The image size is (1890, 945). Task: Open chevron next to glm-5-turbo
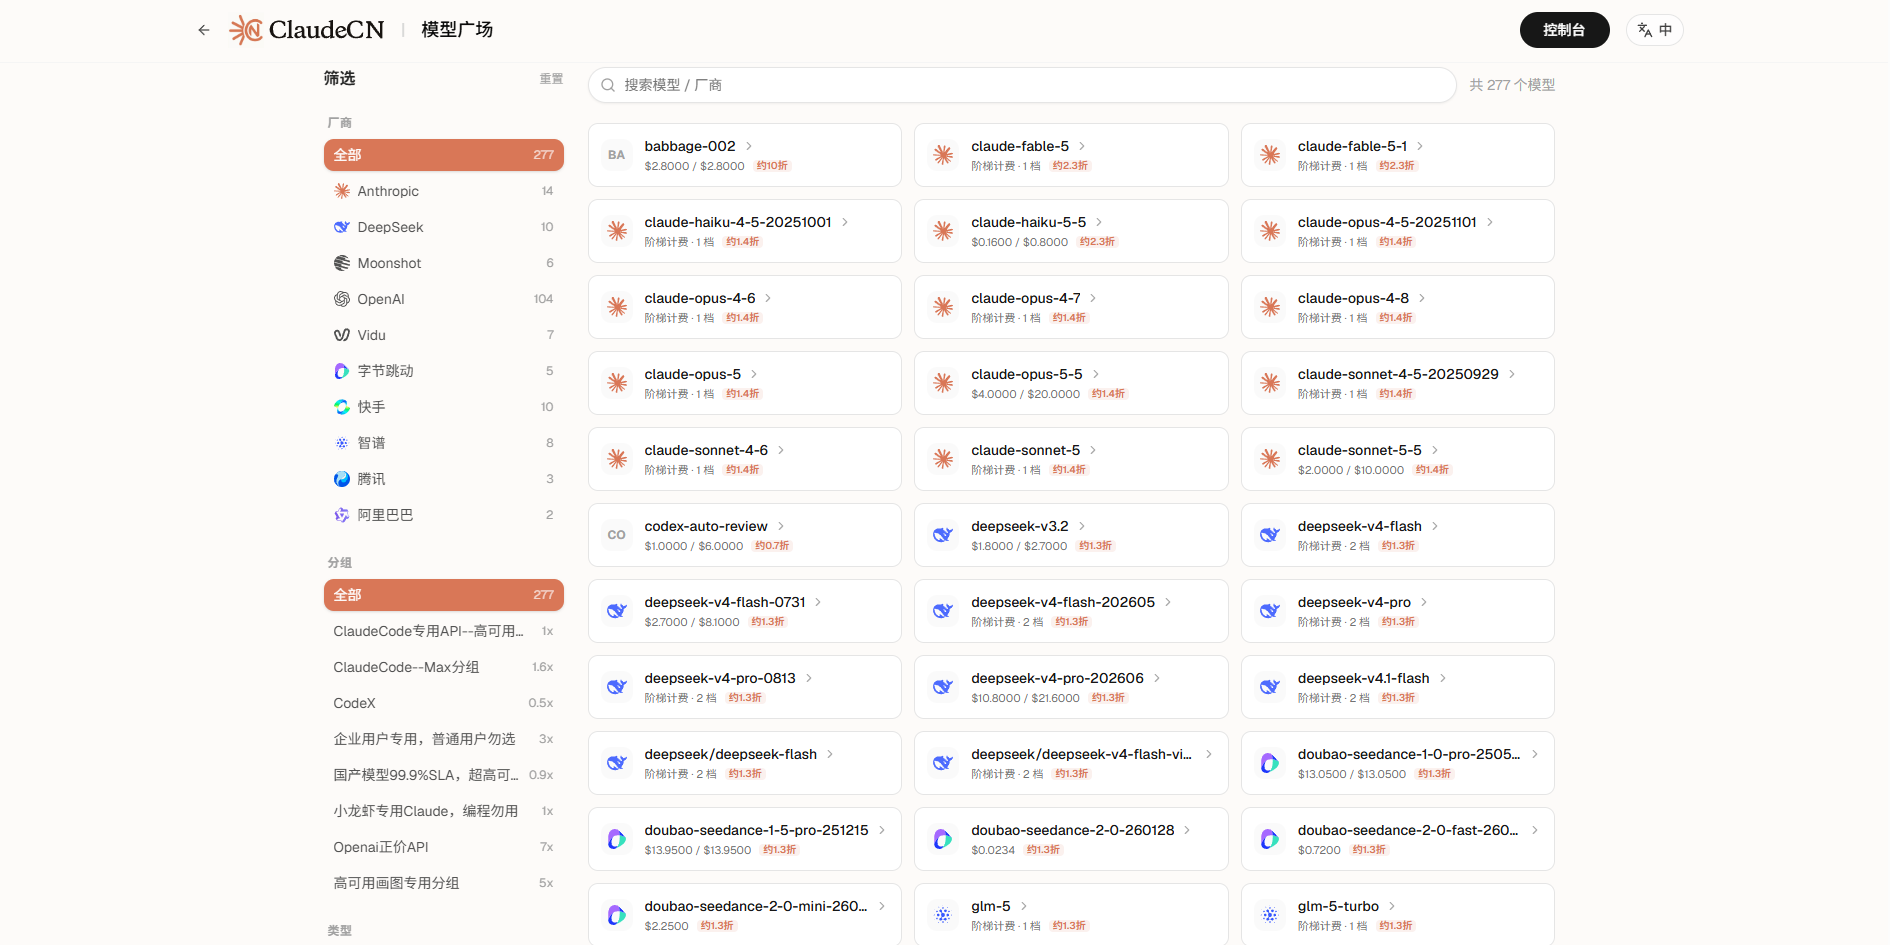click(1392, 906)
